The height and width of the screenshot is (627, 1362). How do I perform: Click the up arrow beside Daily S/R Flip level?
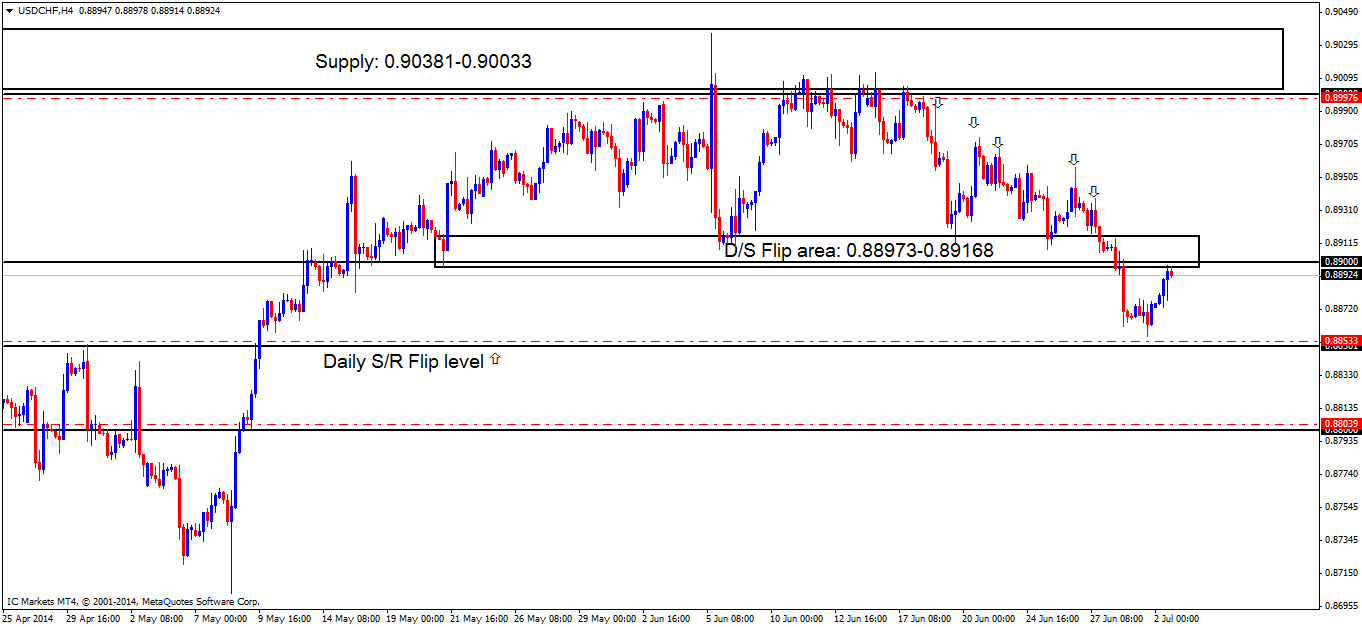[x=494, y=358]
